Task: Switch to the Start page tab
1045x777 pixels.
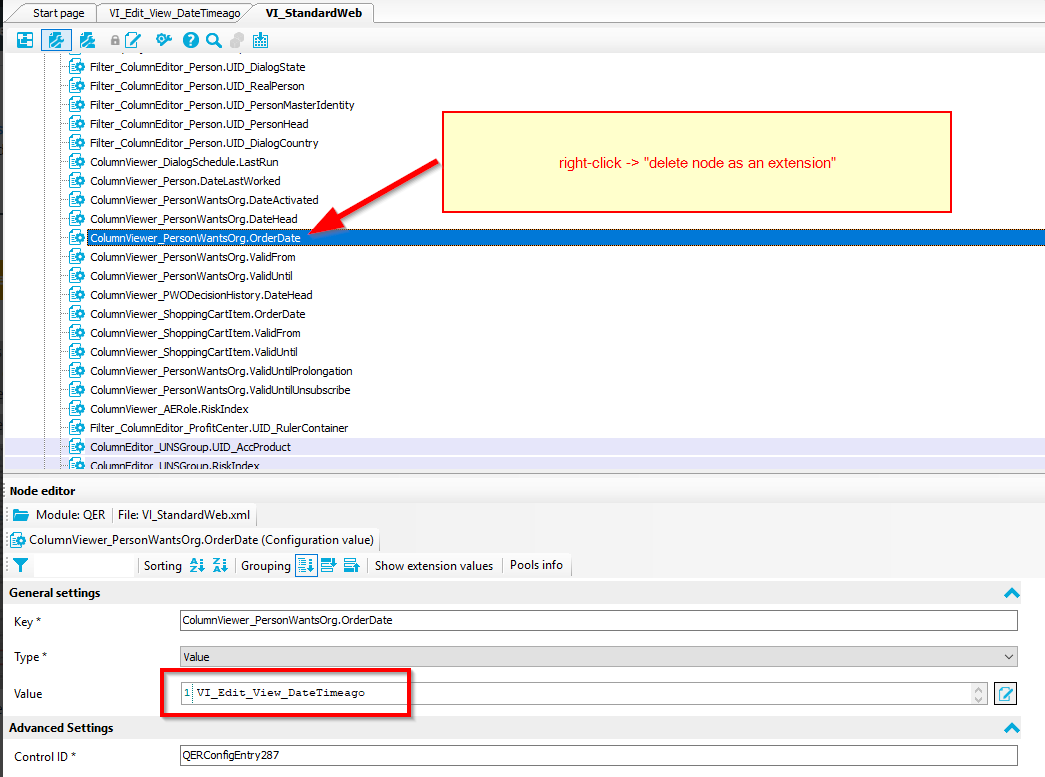Action: (x=58, y=12)
